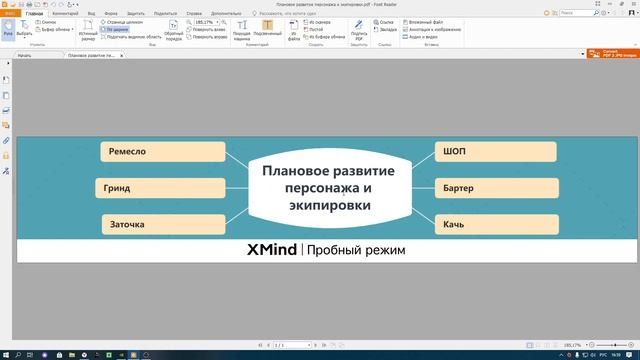
Task: Toggle Fit Width (По ширине) view
Action: click(114, 29)
